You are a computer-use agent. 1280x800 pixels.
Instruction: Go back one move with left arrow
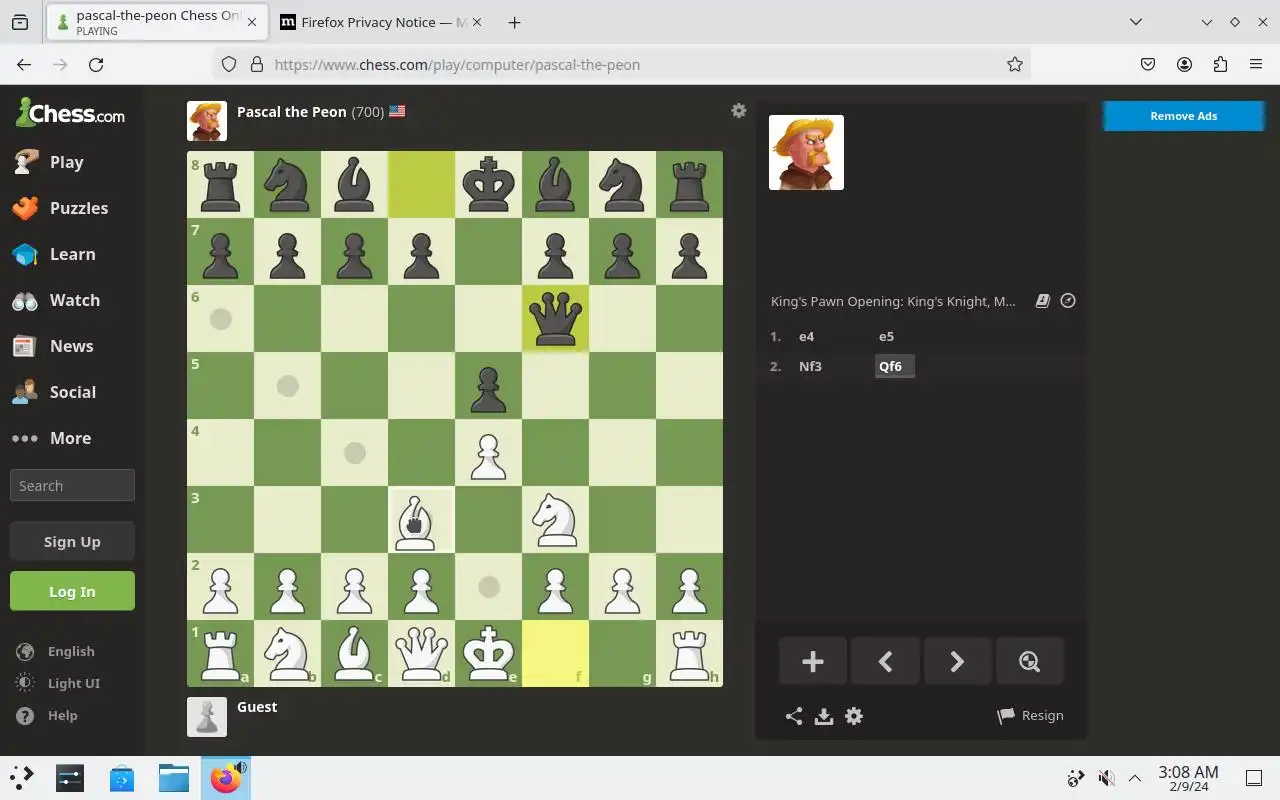(885, 661)
